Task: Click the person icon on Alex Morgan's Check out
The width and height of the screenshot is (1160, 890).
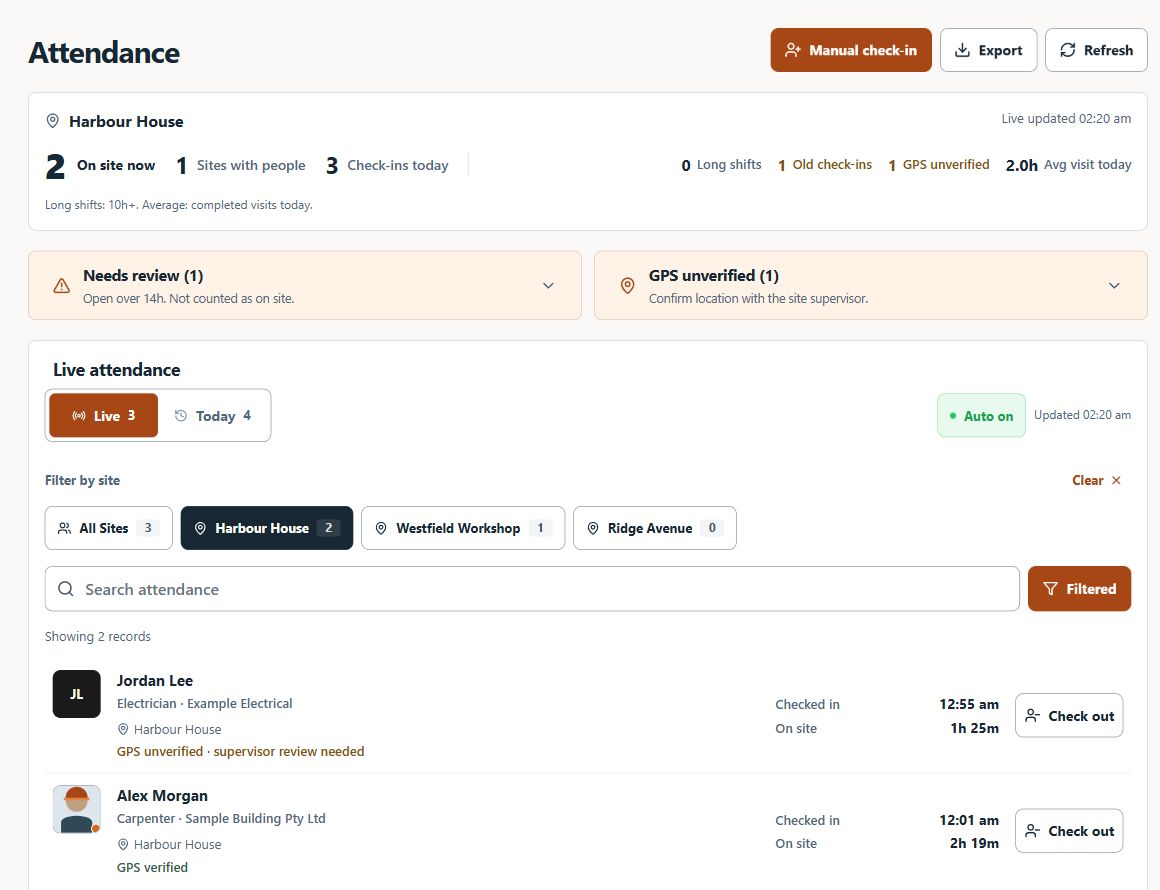Action: tap(1032, 831)
